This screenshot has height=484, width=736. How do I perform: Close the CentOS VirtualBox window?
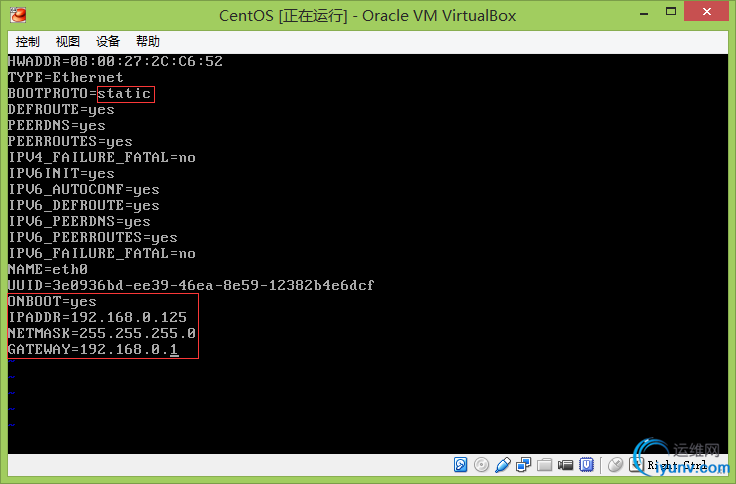(706, 12)
